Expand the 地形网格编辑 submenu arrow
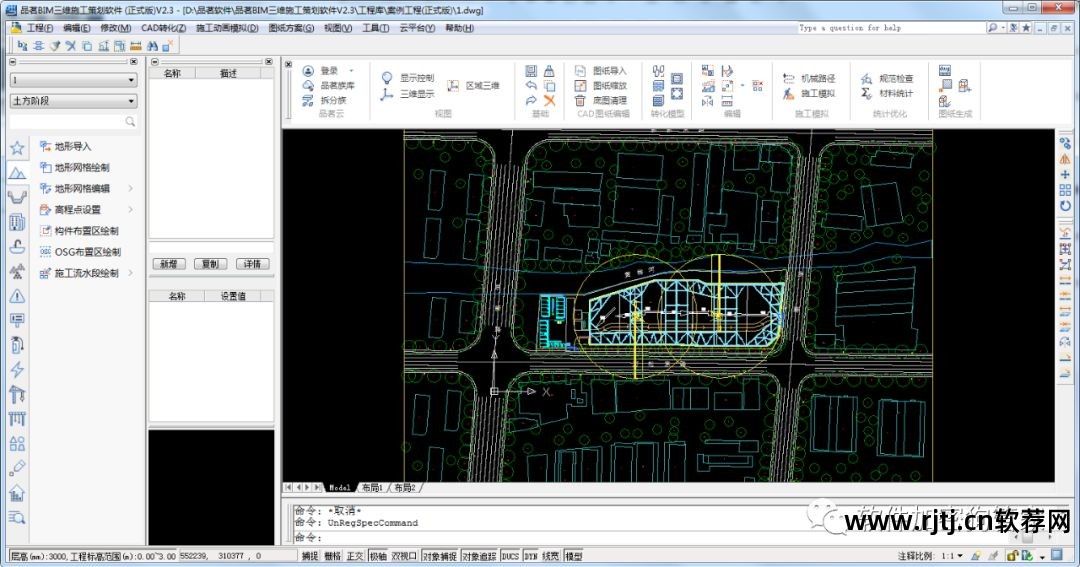 tap(131, 188)
